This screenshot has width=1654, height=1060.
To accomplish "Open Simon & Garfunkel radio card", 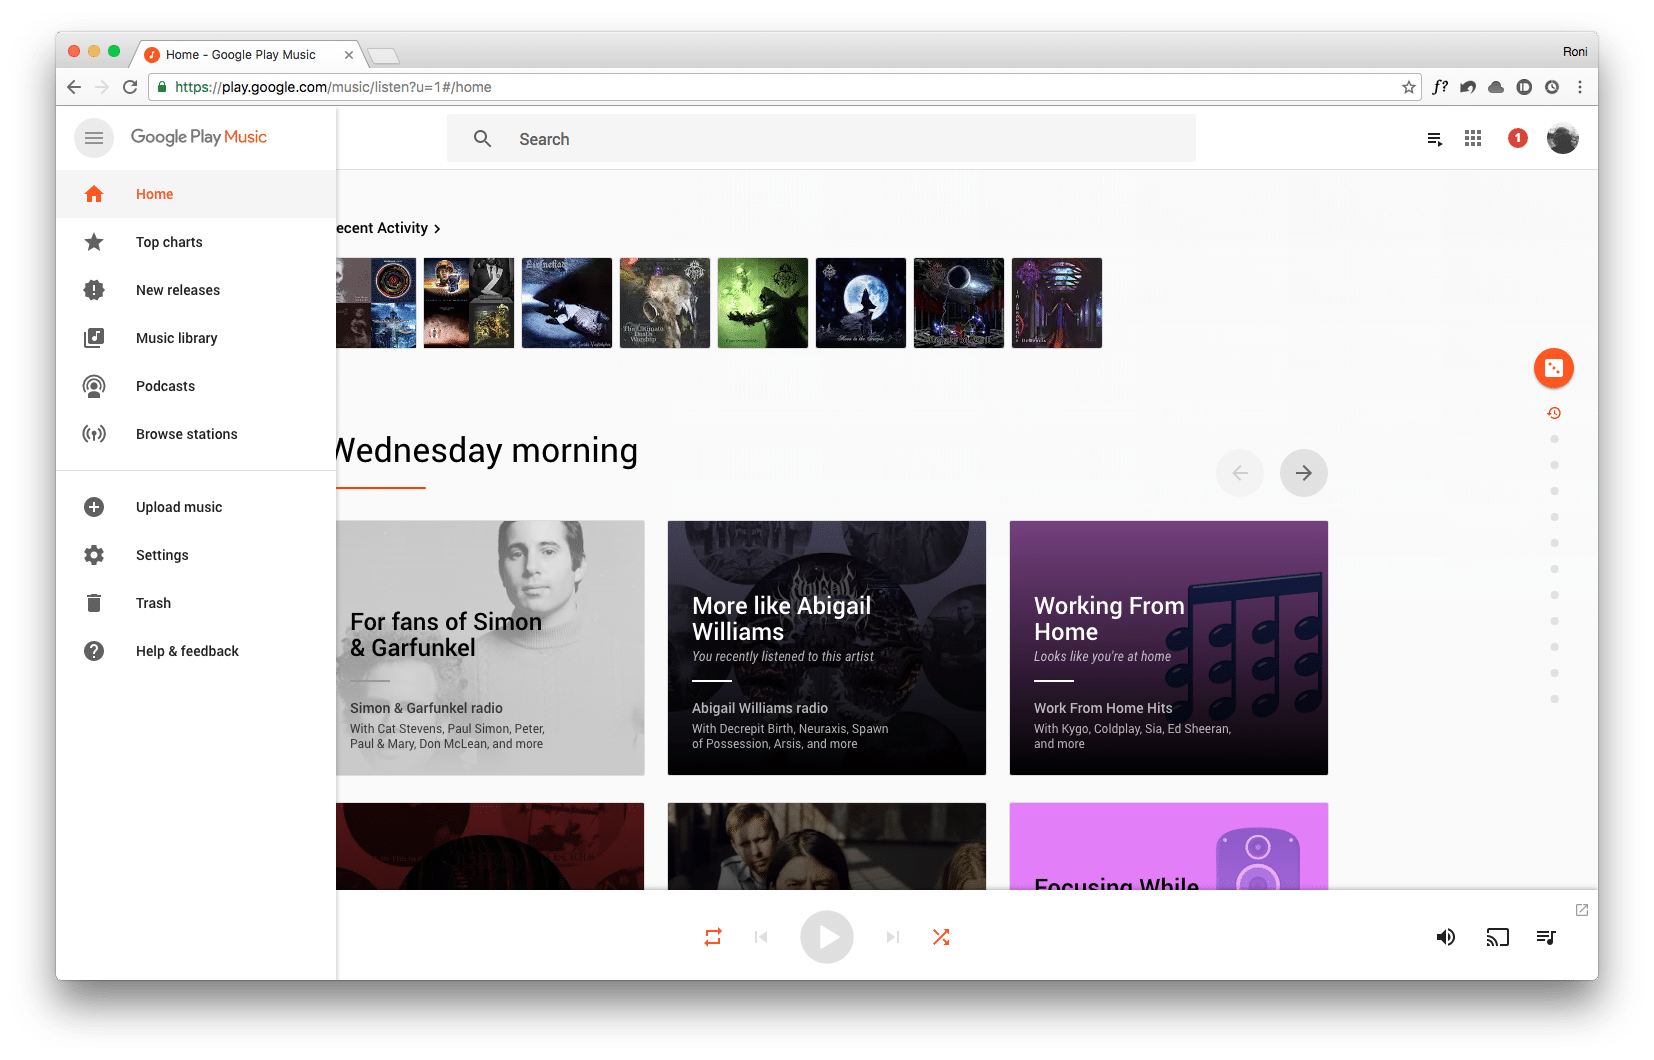I will click(490, 648).
